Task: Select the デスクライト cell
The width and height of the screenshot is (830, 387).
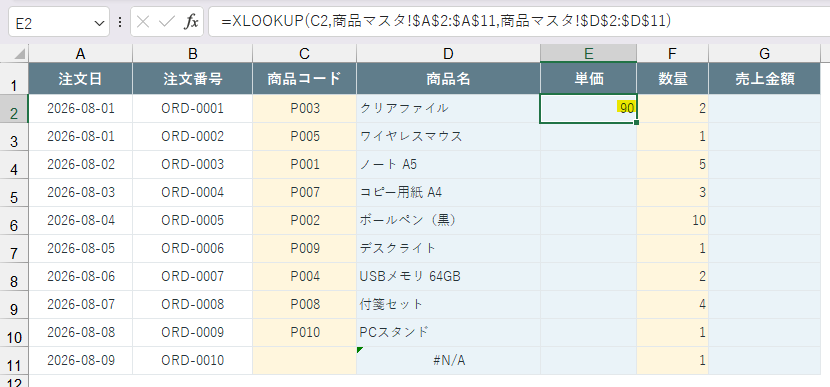Action: tap(448, 249)
